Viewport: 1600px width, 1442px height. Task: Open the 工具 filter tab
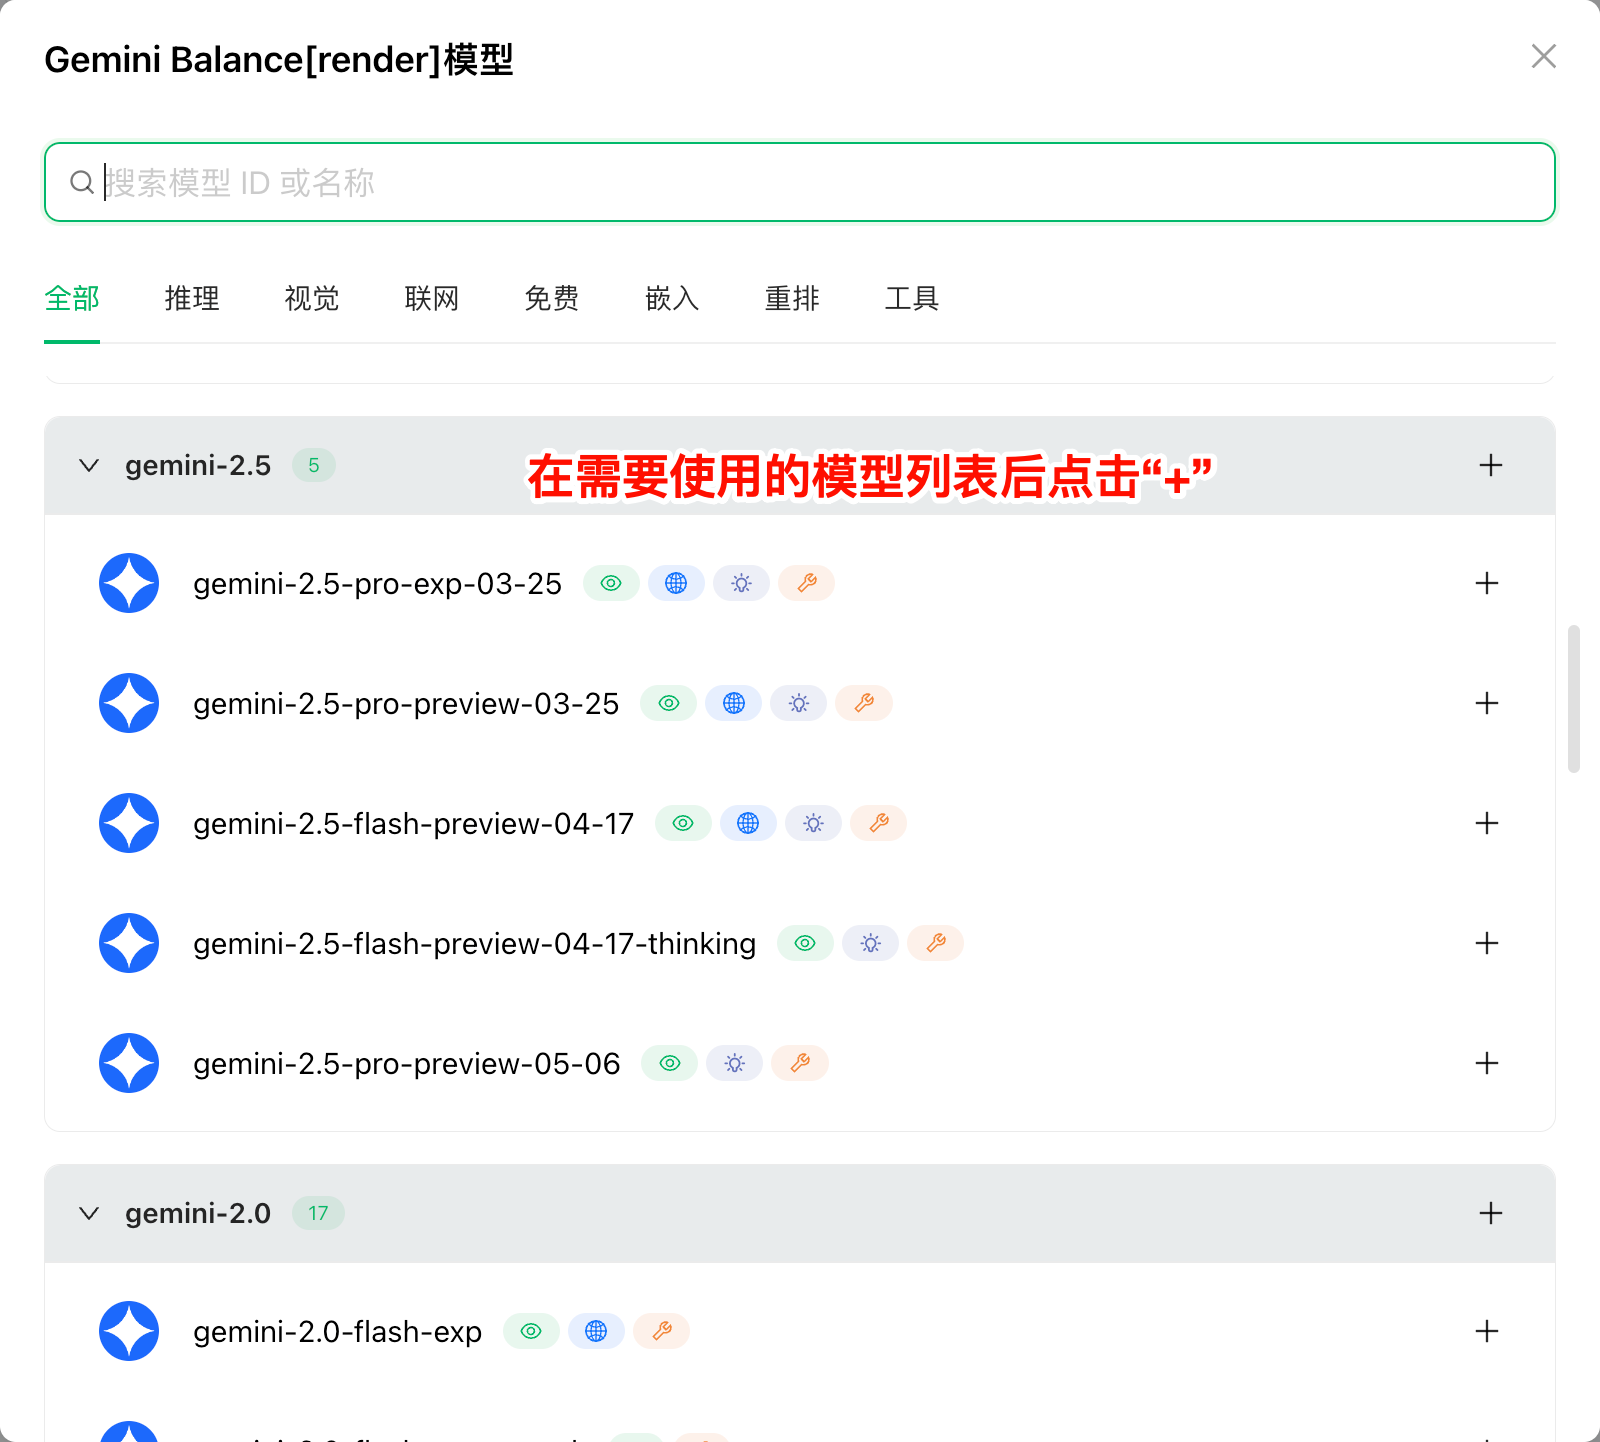pyautogui.click(x=912, y=298)
